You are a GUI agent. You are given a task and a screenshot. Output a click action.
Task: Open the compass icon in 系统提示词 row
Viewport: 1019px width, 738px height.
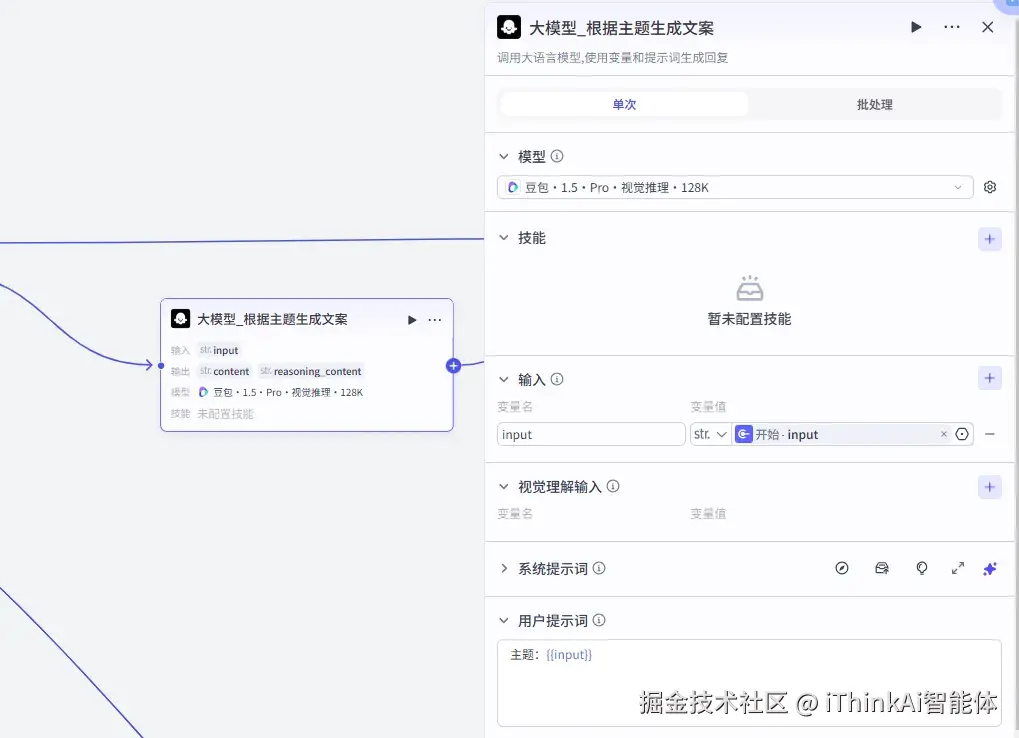842,568
